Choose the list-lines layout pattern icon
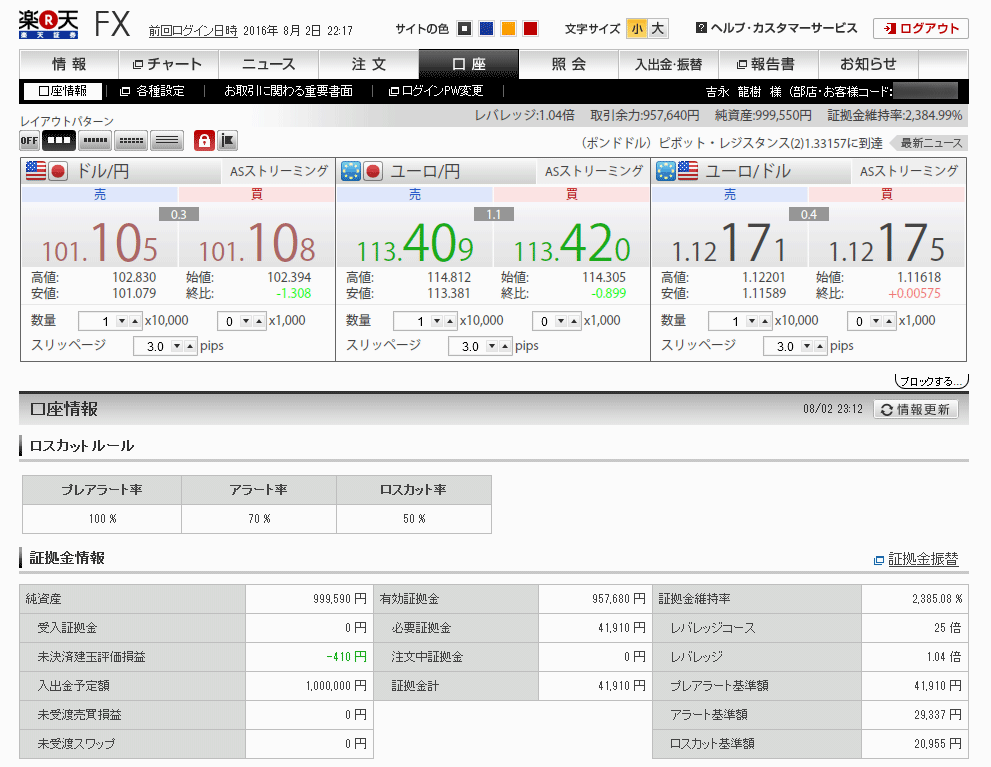991x767 pixels. [167, 140]
